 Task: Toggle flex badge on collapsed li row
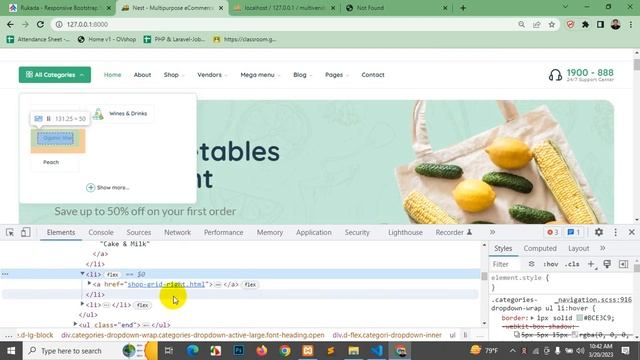tap(142, 305)
